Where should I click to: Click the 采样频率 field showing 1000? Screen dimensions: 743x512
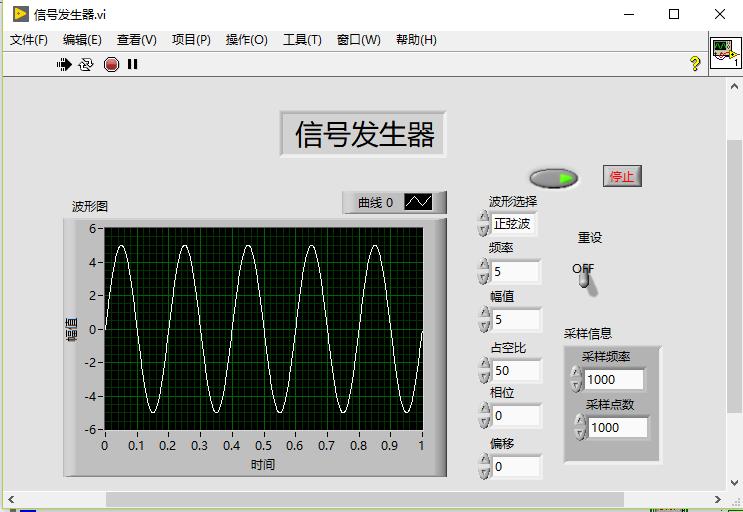pos(614,379)
